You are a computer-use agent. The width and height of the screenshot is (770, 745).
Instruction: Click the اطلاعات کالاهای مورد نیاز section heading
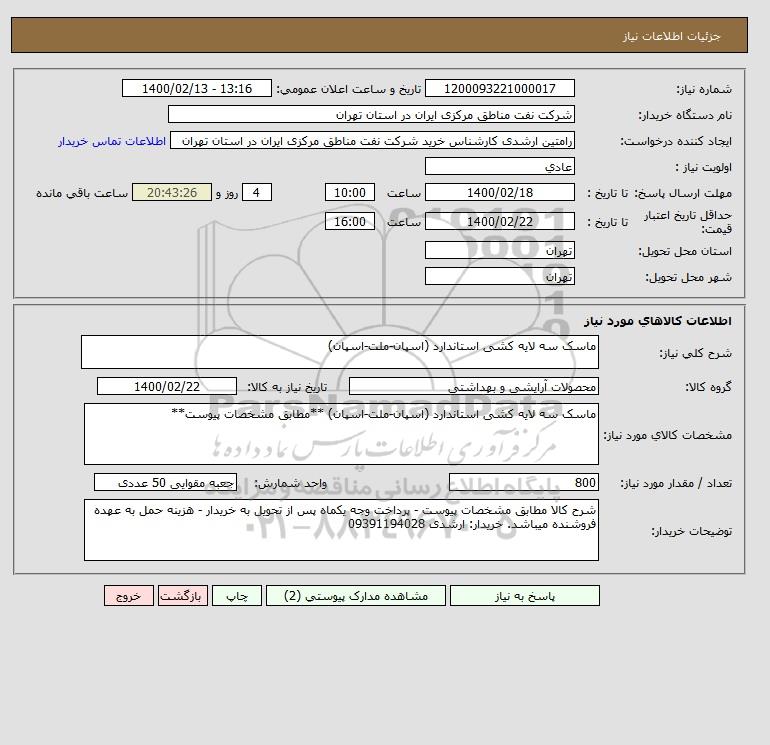(x=658, y=321)
